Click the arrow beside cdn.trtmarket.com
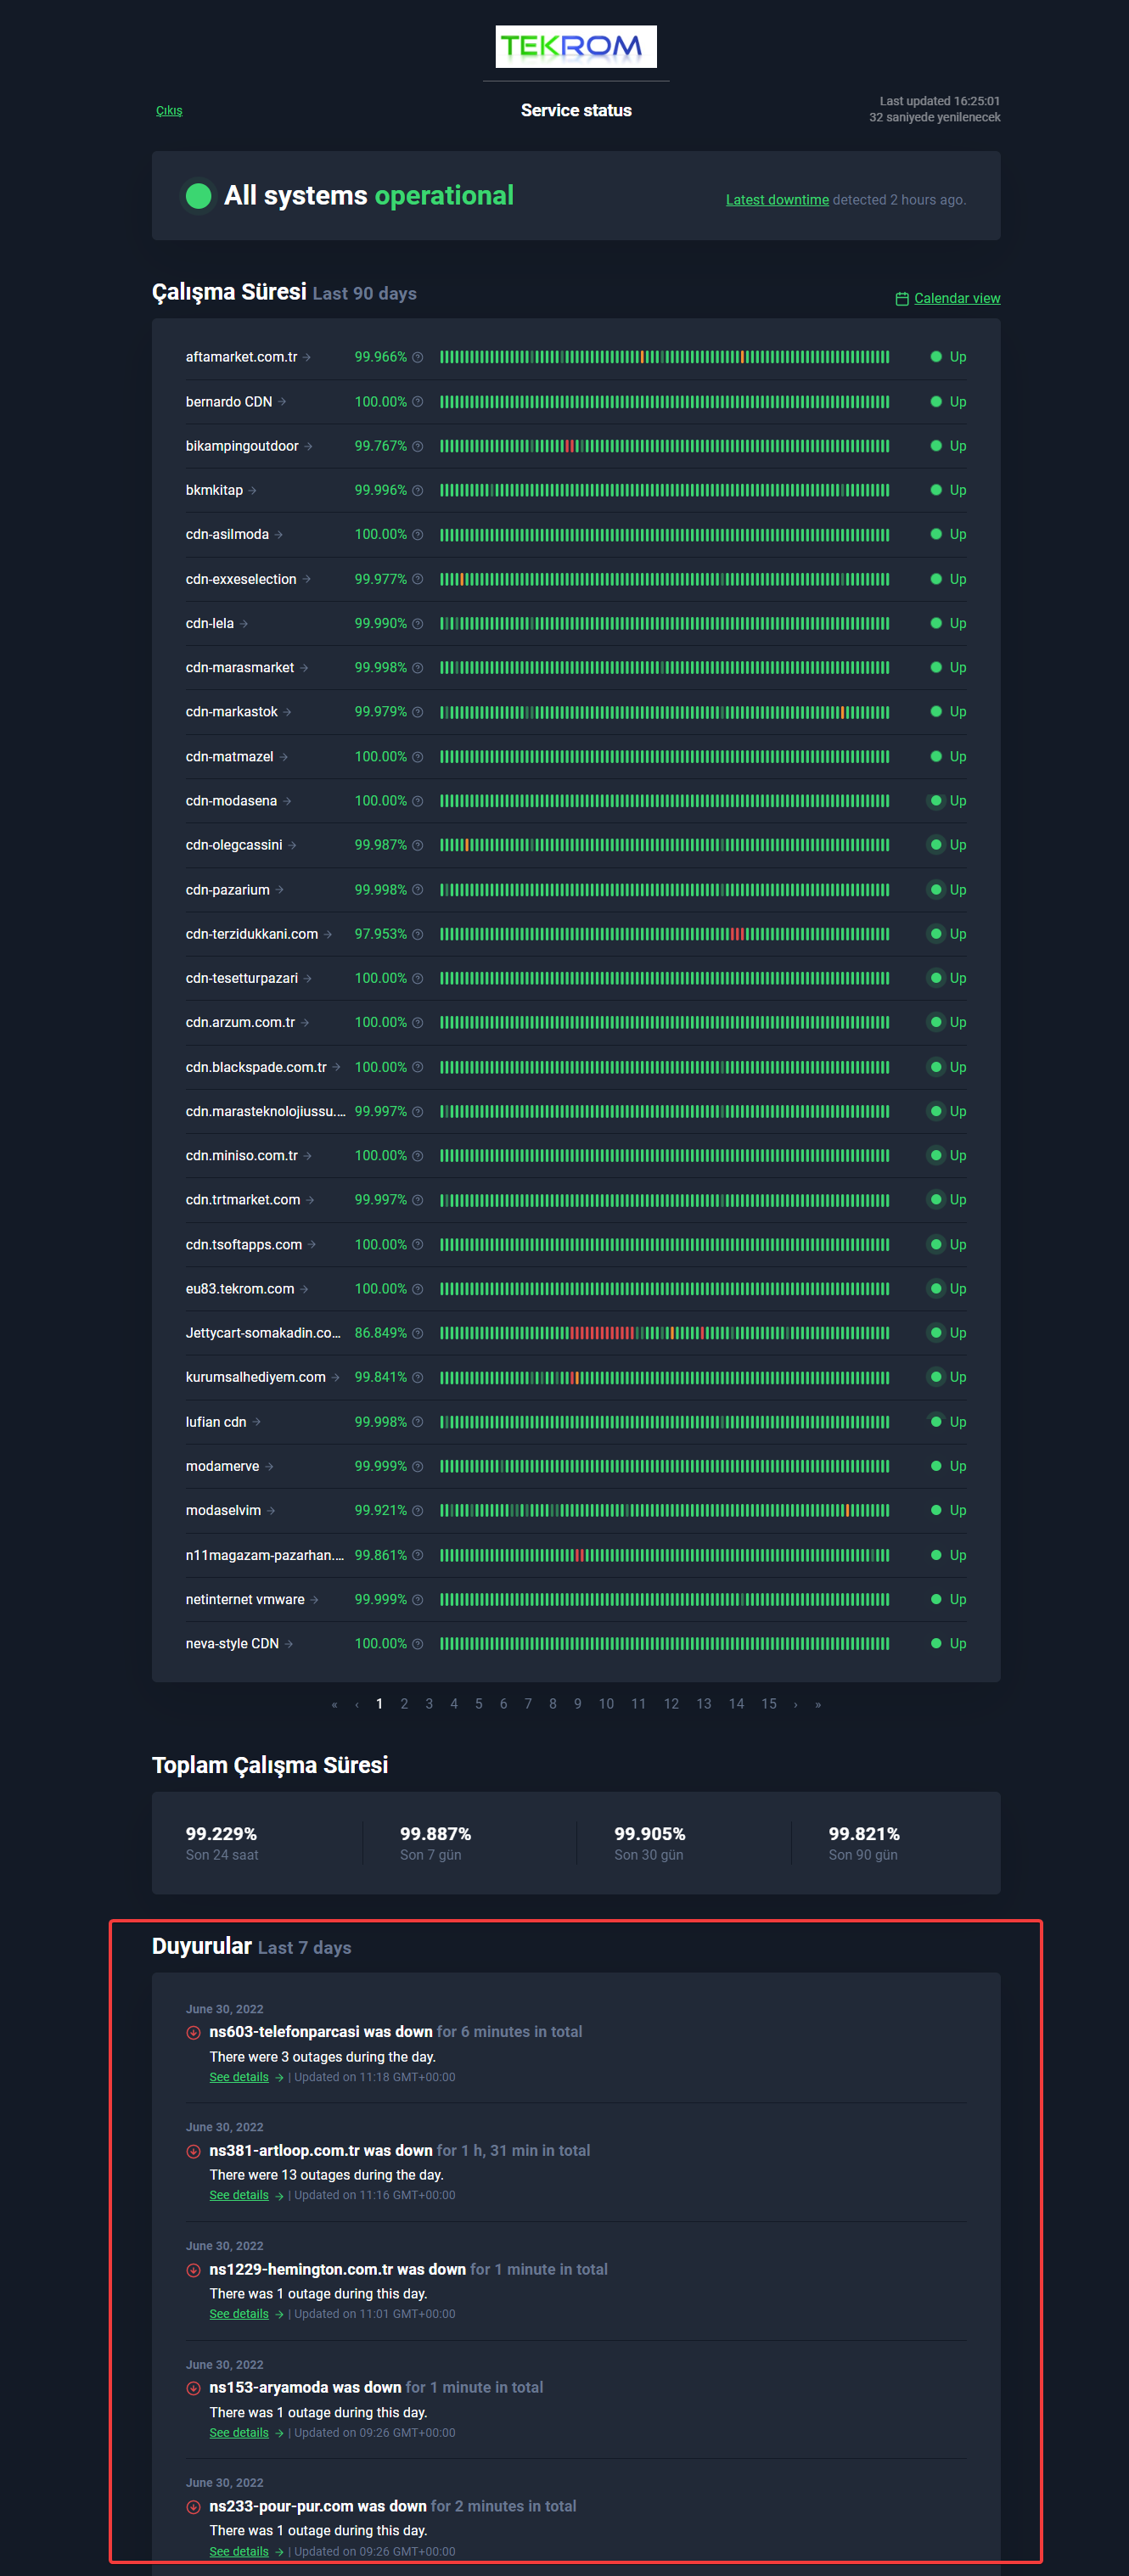 pyautogui.click(x=311, y=1200)
